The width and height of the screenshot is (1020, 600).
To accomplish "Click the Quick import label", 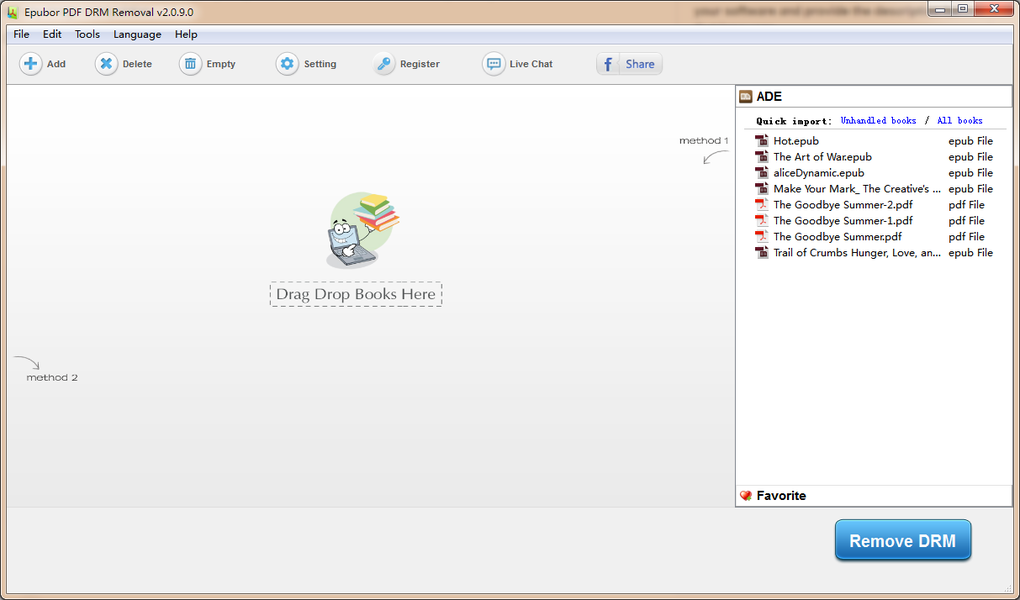I will pos(794,120).
